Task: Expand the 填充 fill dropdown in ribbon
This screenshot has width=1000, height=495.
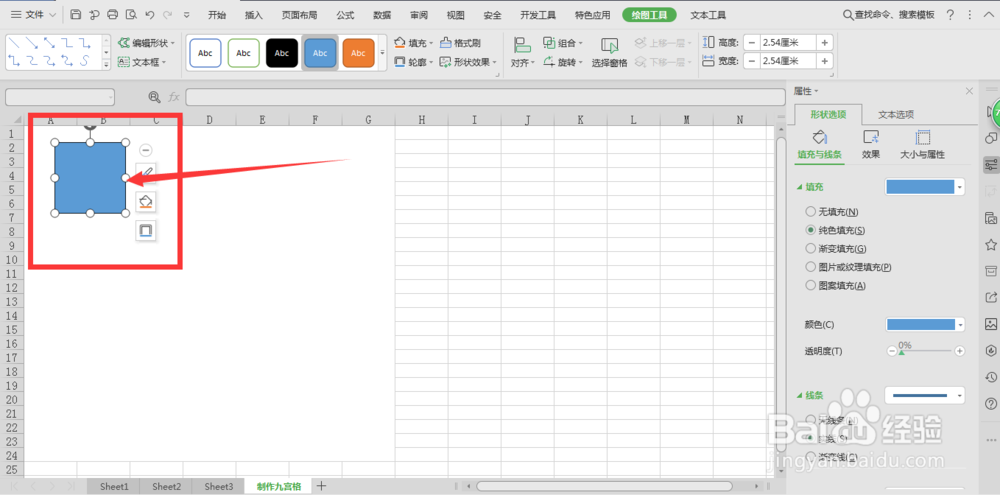Action: click(x=431, y=43)
